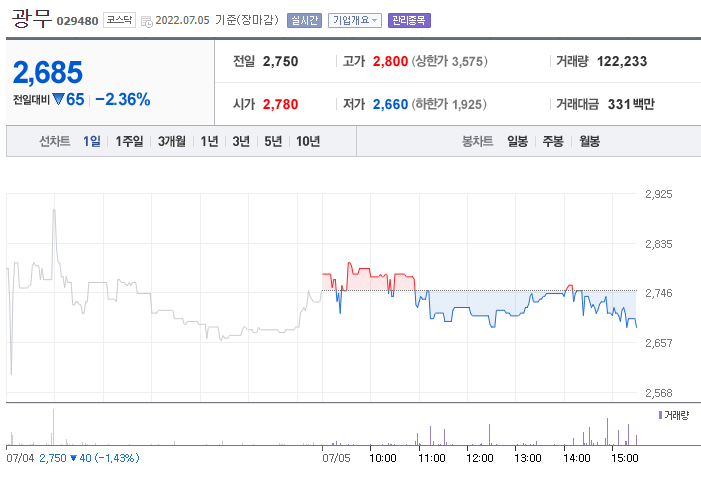Click the 13:00 time axis label

[x=528, y=458]
